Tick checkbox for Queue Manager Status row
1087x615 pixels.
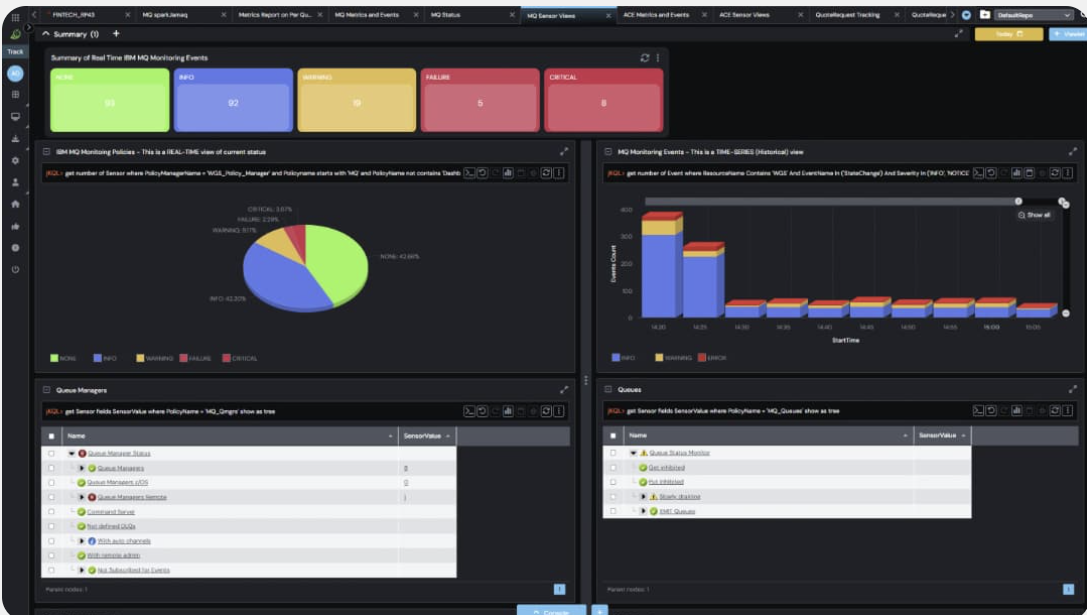click(51, 453)
